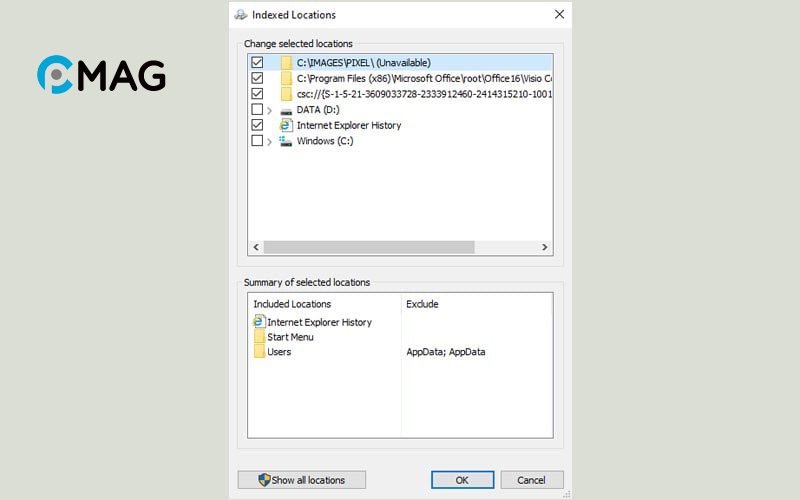Viewport: 800px width, 500px height.
Task: Uncheck the Internet Explorer History checkbox
Action: 257,125
